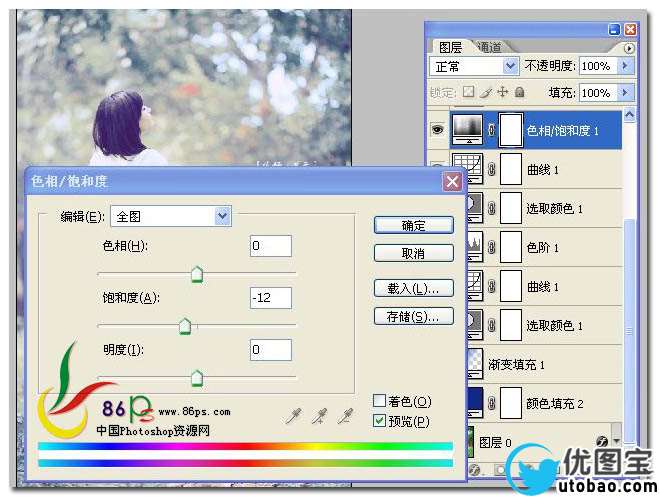
Task: Click the 色阶 1 link icon
Action: pos(491,247)
